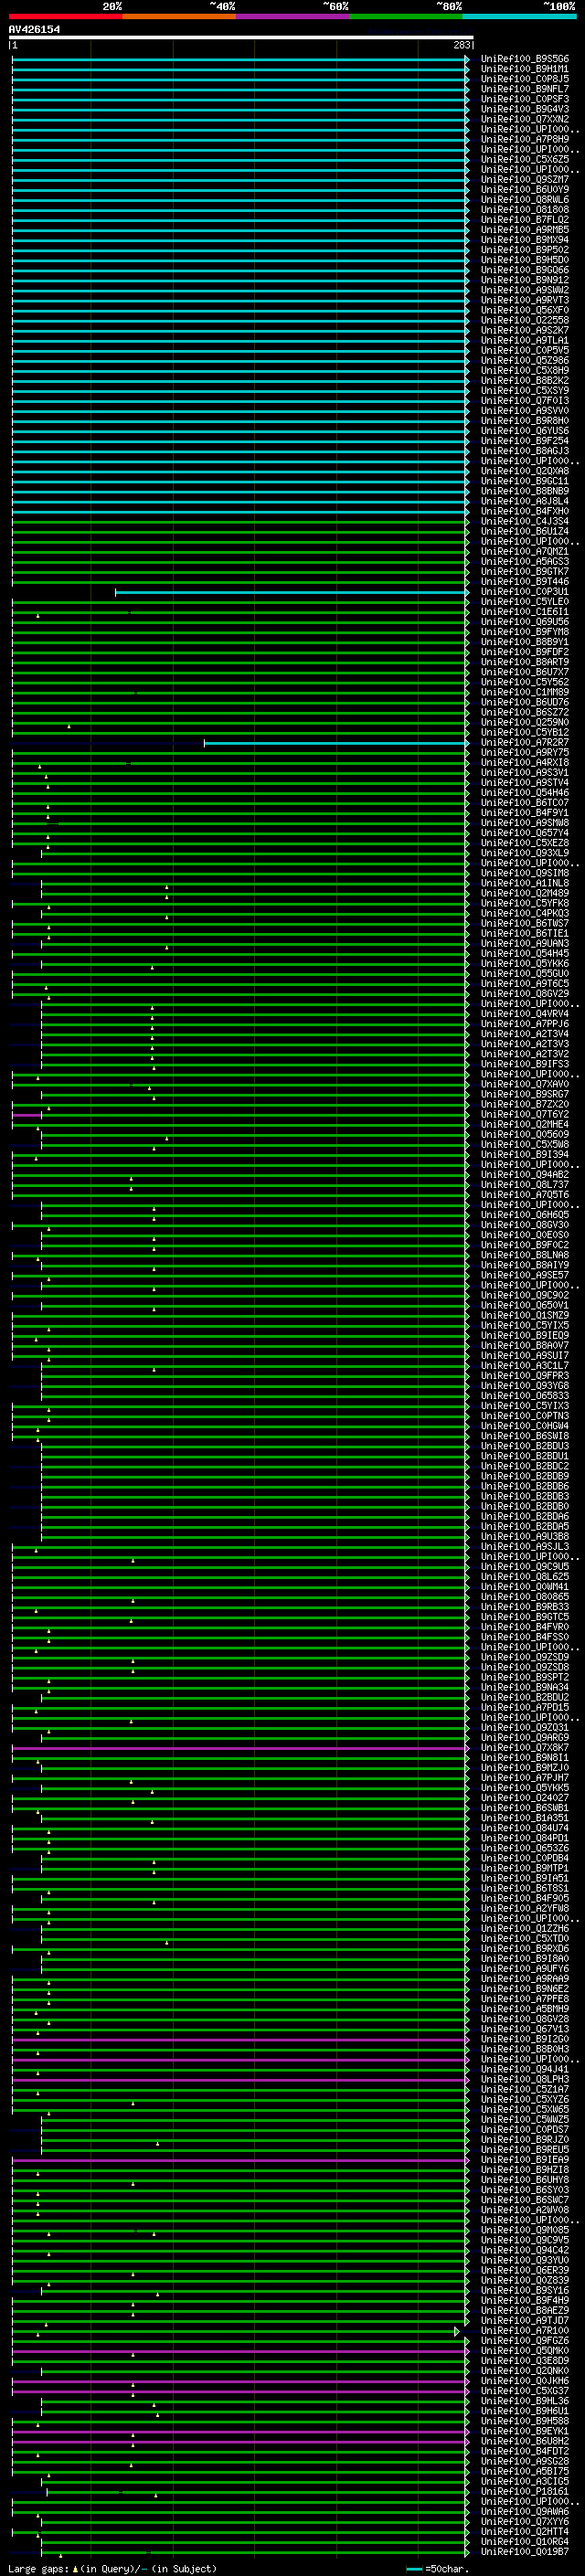Viewport: 585px width, 2576px height.
Task: Click the UniRef100_Q7F0I3 label
Action: (525, 401)
